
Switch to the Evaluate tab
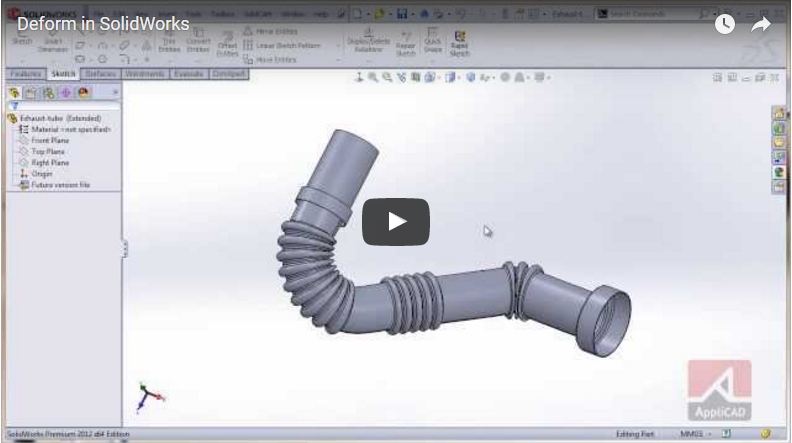188,74
